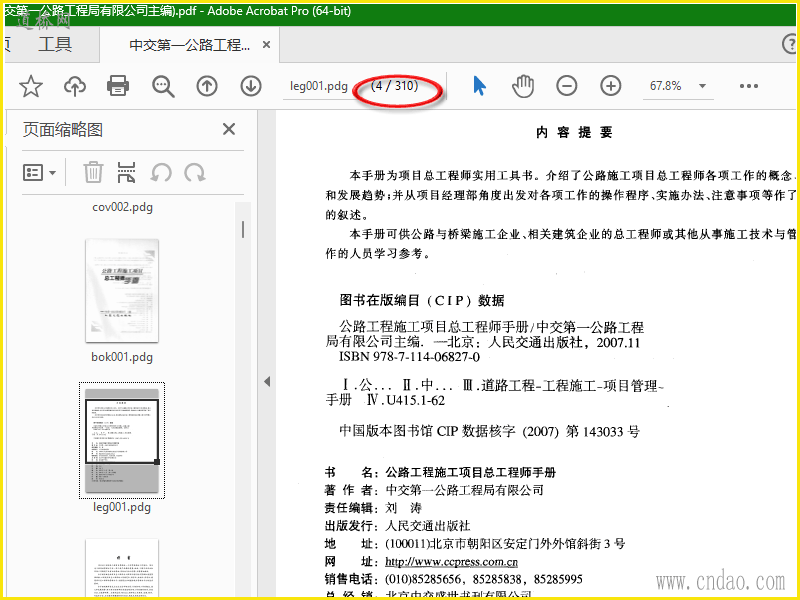Click the ISBN 978-7-114-06827-0 text

tap(409, 357)
